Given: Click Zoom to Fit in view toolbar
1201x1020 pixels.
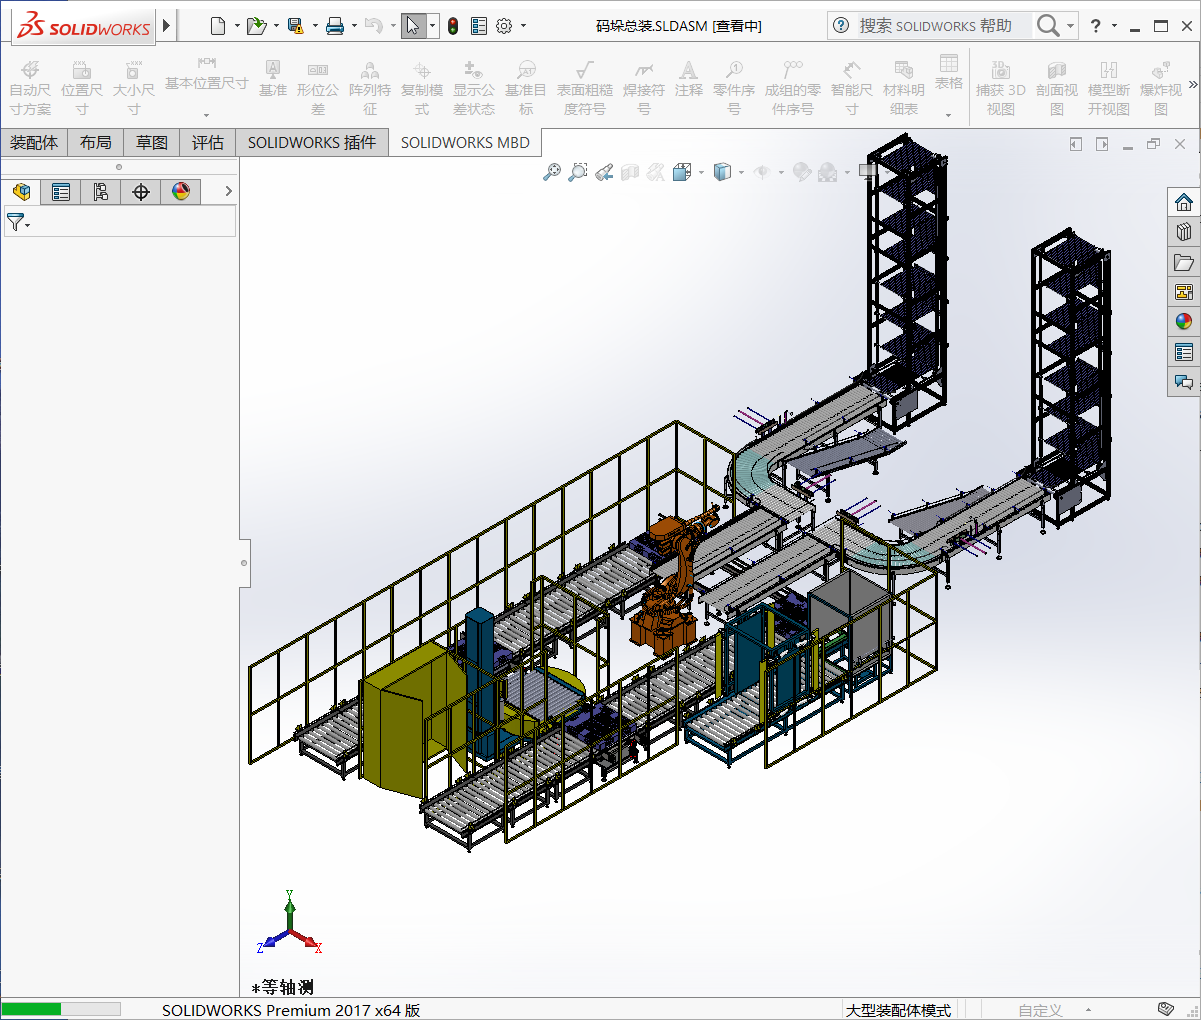Looking at the screenshot, I should 551,172.
